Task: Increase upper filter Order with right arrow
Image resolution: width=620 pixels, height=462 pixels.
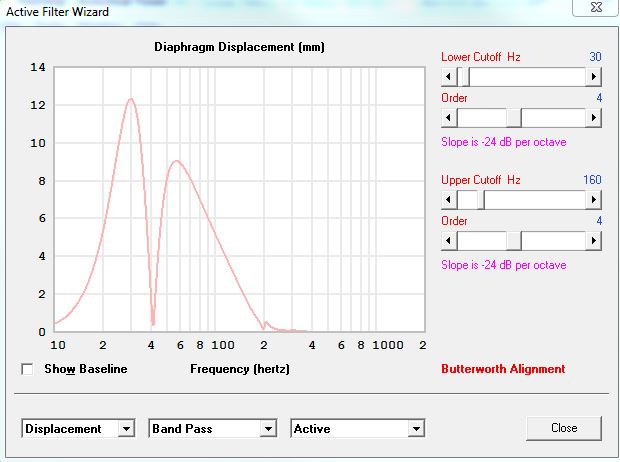Action: [593, 240]
